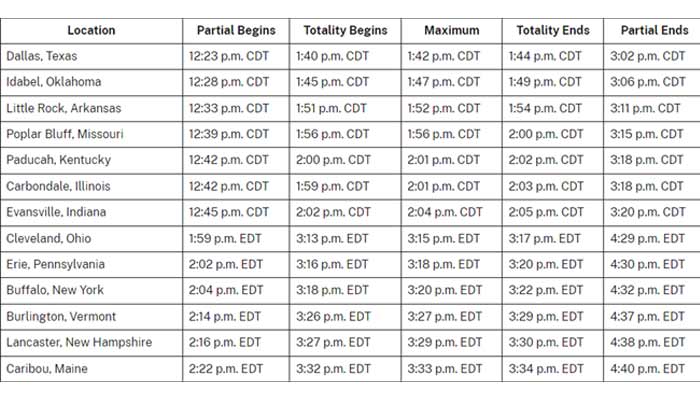Image resolution: width=700 pixels, height=400 pixels.
Task: Select the Maximum column header
Action: tap(452, 30)
